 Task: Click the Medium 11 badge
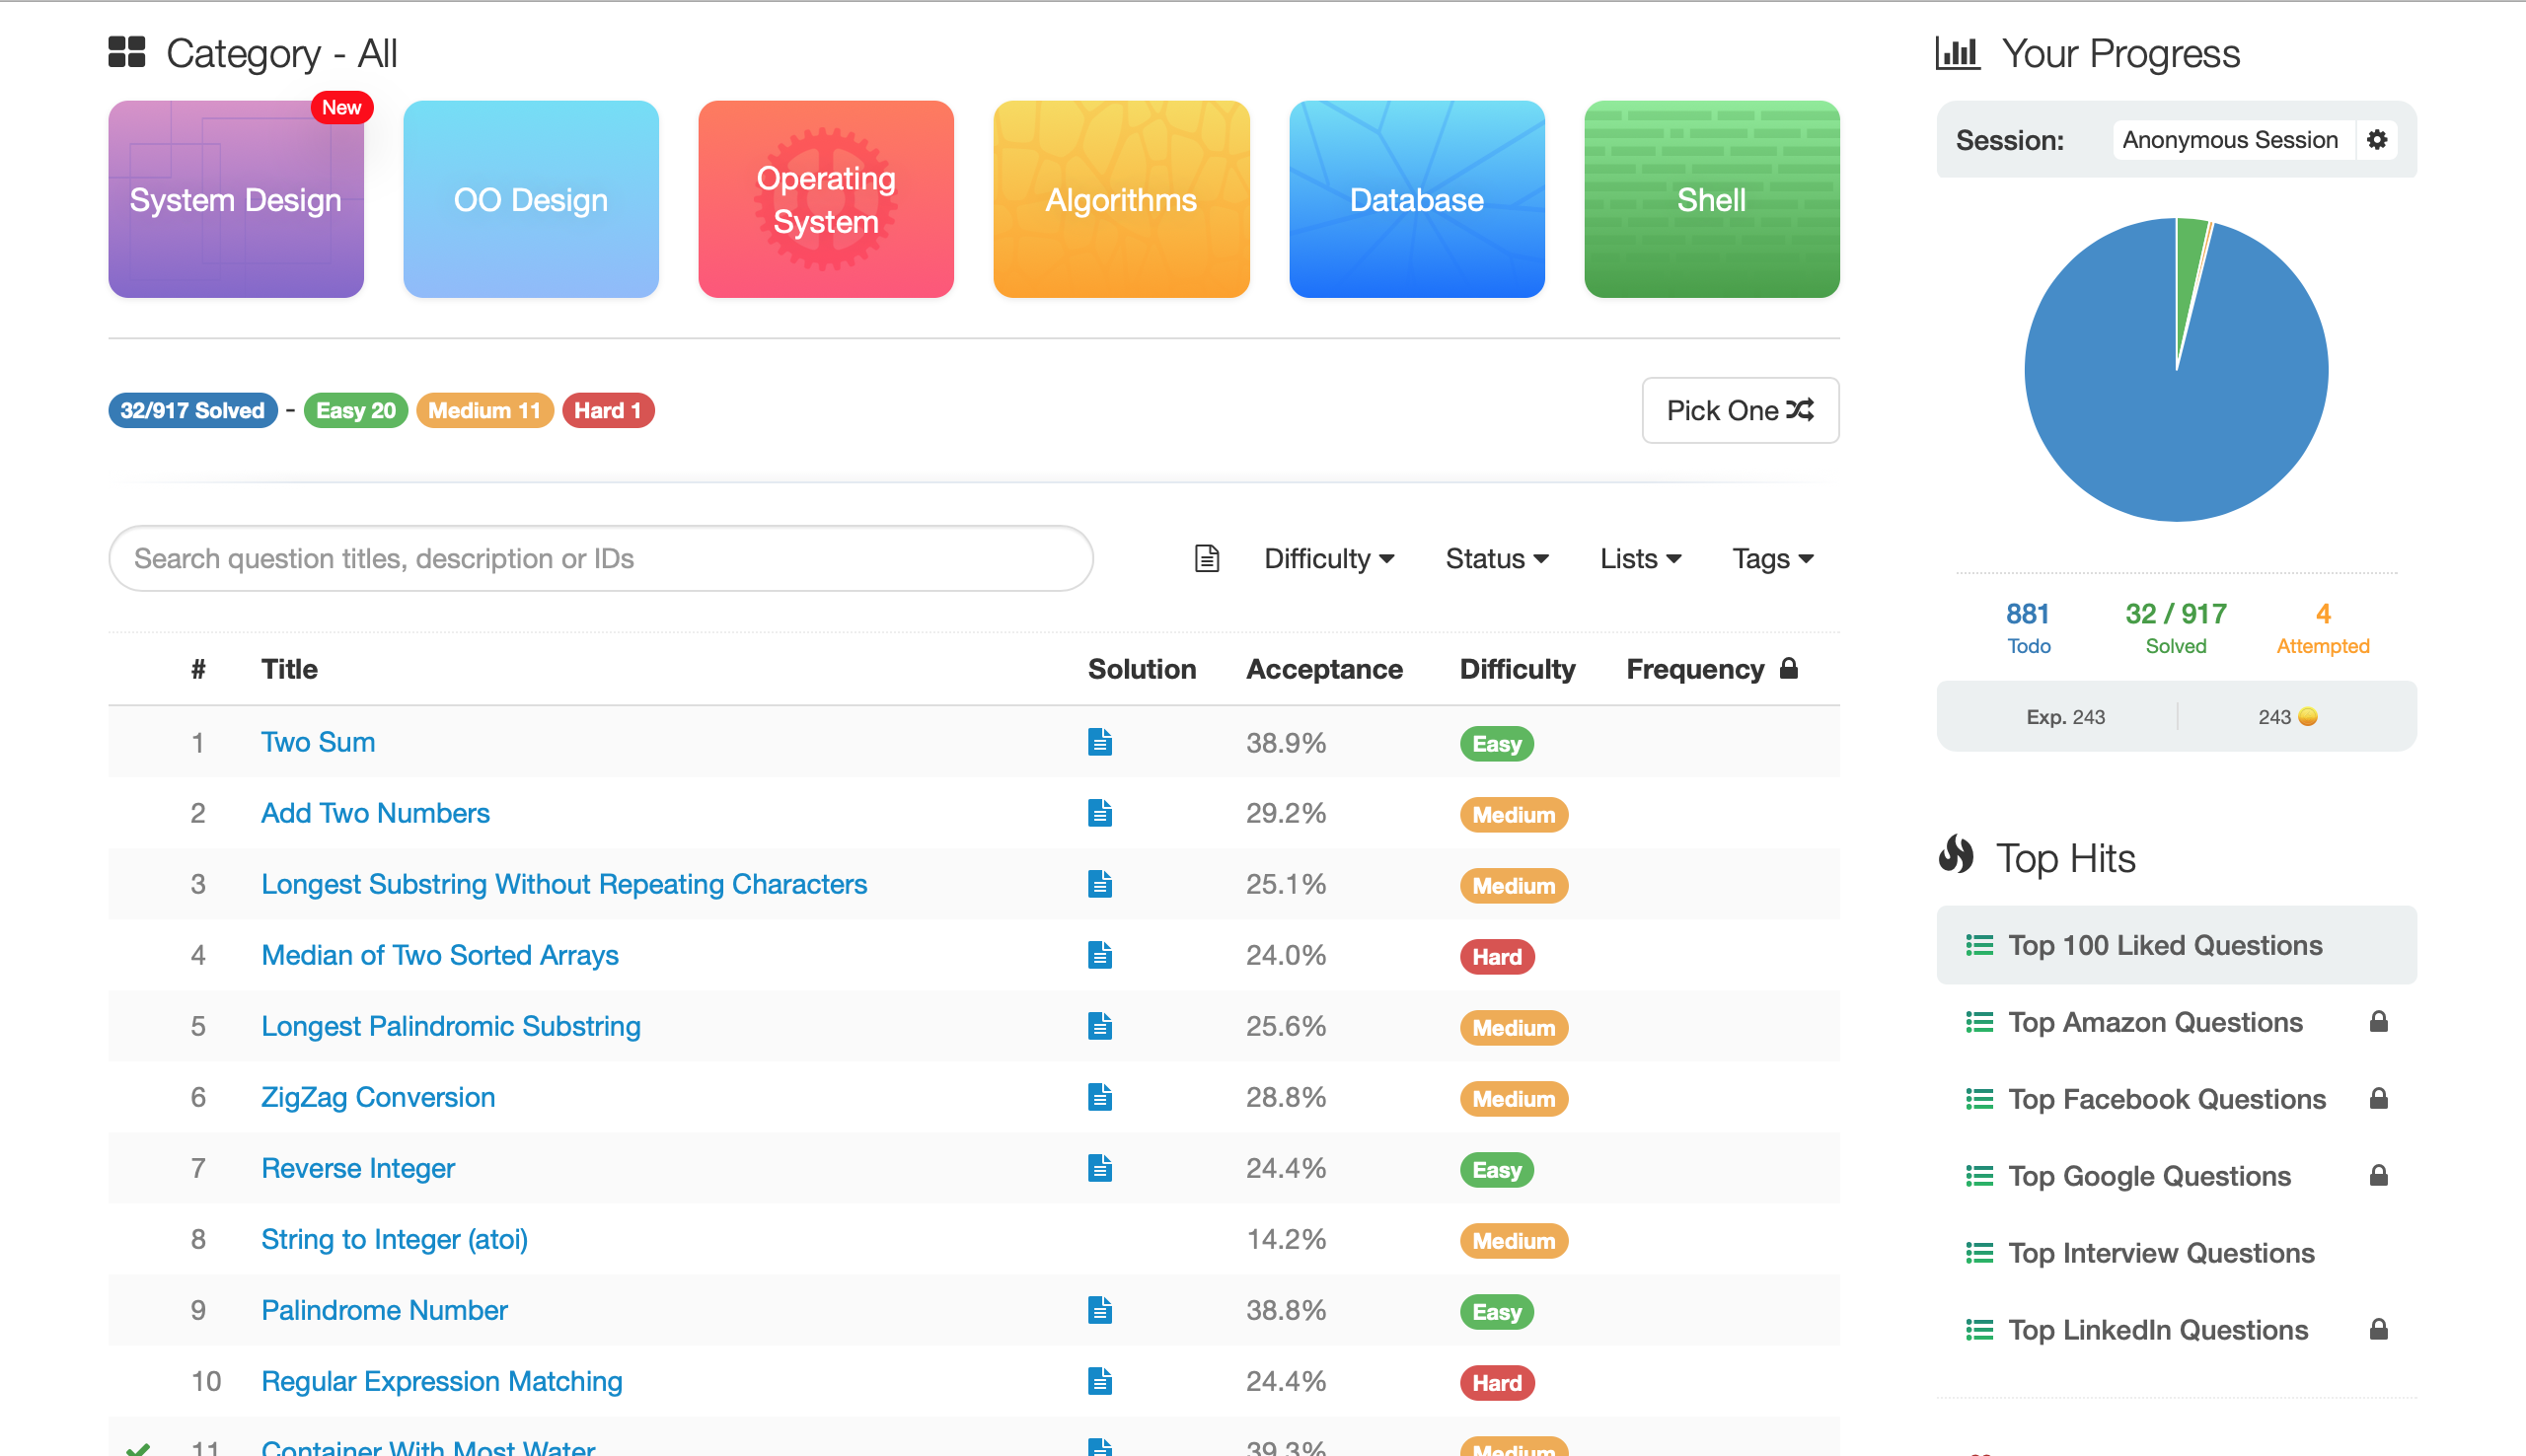(485, 410)
